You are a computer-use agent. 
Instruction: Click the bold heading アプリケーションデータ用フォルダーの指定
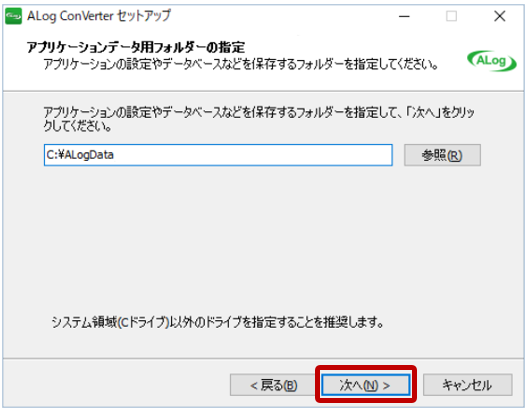136,47
